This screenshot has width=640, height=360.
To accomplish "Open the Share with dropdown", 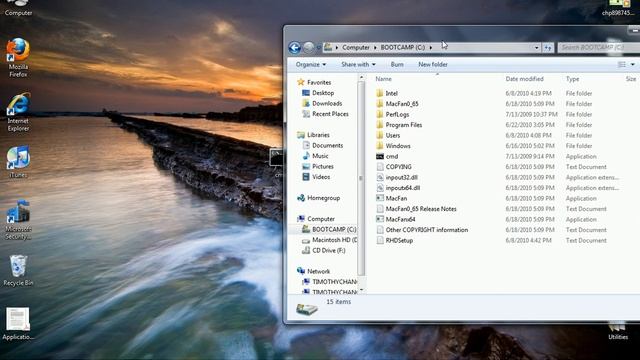I will [x=358, y=64].
